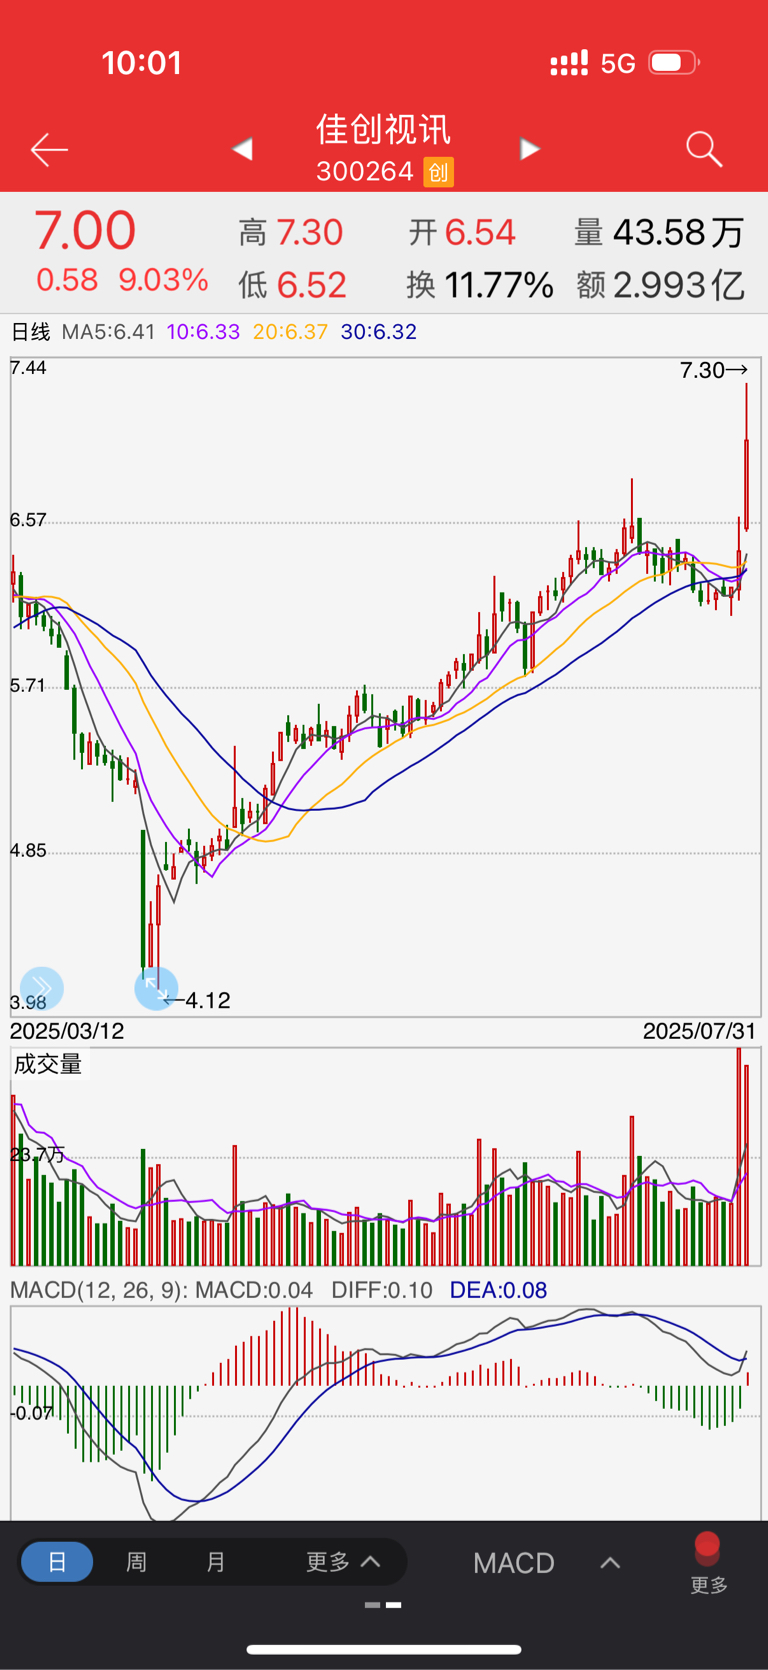The height and width of the screenshot is (1670, 768).
Task: Tap the change percent 9.03%
Action: (164, 280)
